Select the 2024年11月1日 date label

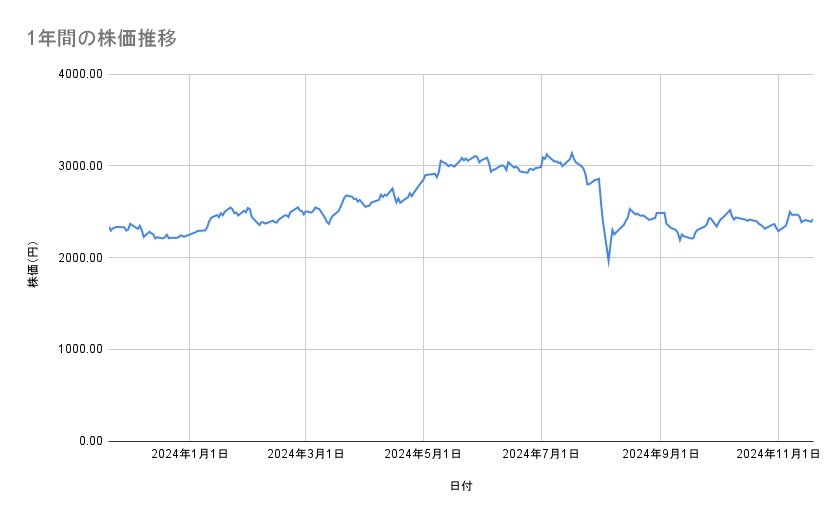pos(776,454)
